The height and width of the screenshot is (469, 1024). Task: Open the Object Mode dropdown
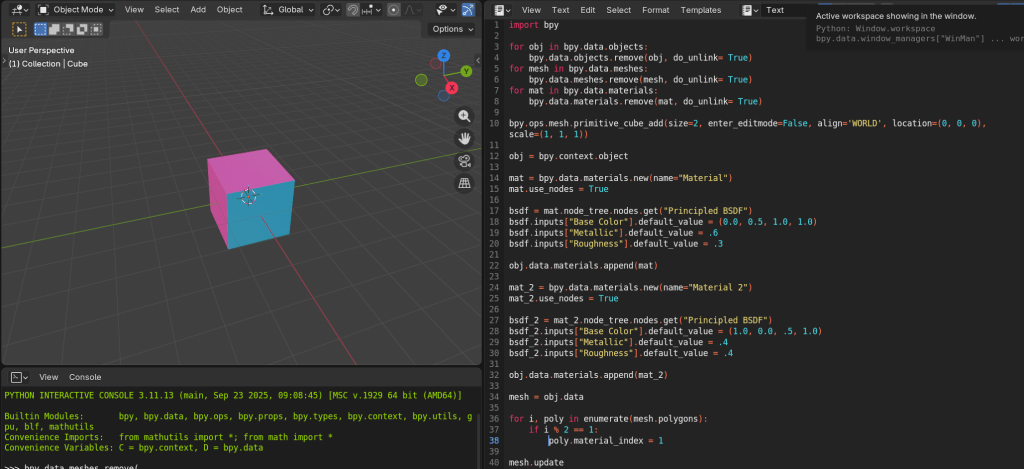(74, 10)
